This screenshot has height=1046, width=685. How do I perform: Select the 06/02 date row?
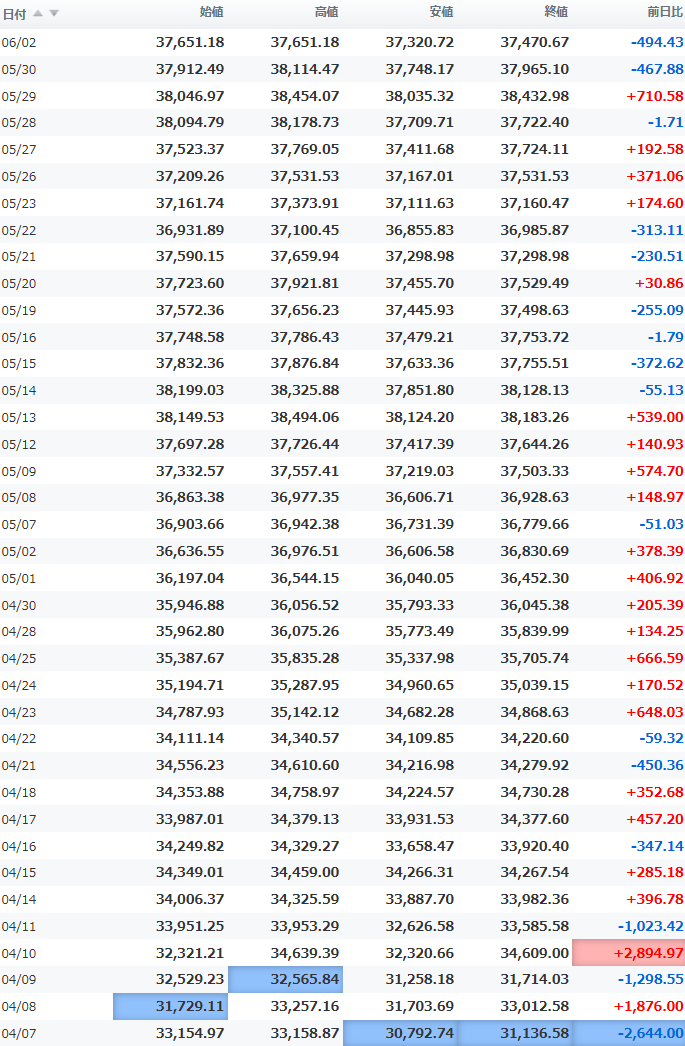pos(342,42)
